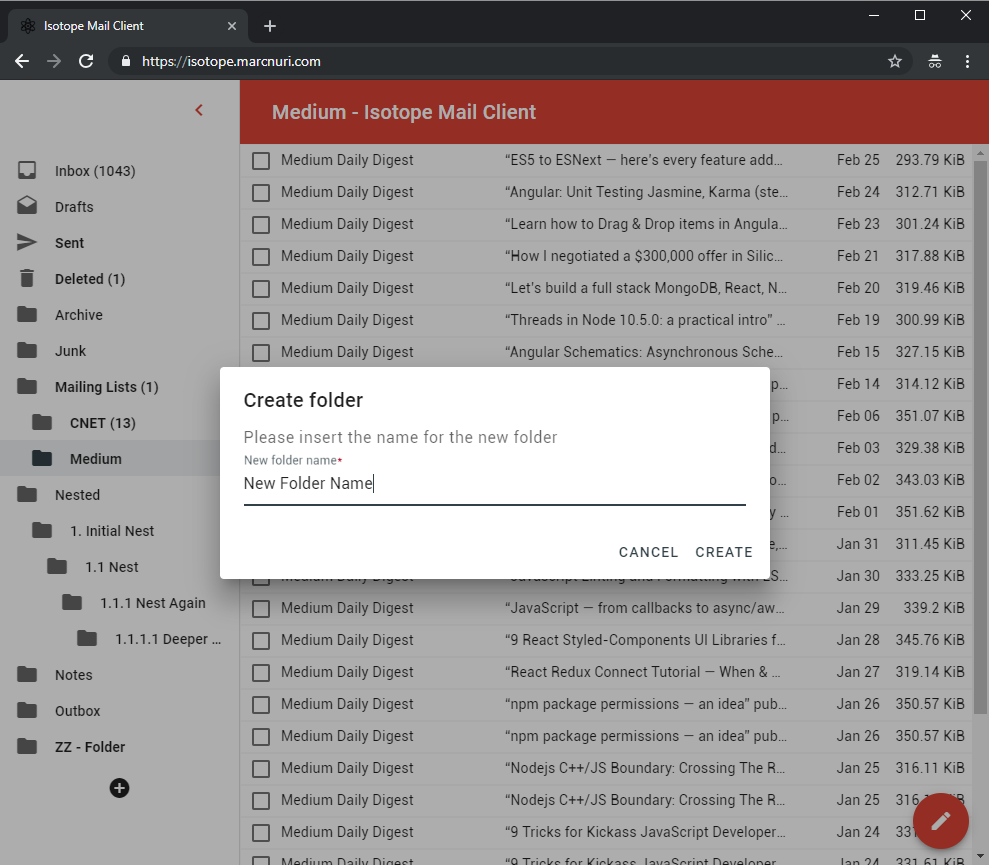Screen dimensions: 989x865
Task: Click the browser back arrow
Action: point(22,61)
